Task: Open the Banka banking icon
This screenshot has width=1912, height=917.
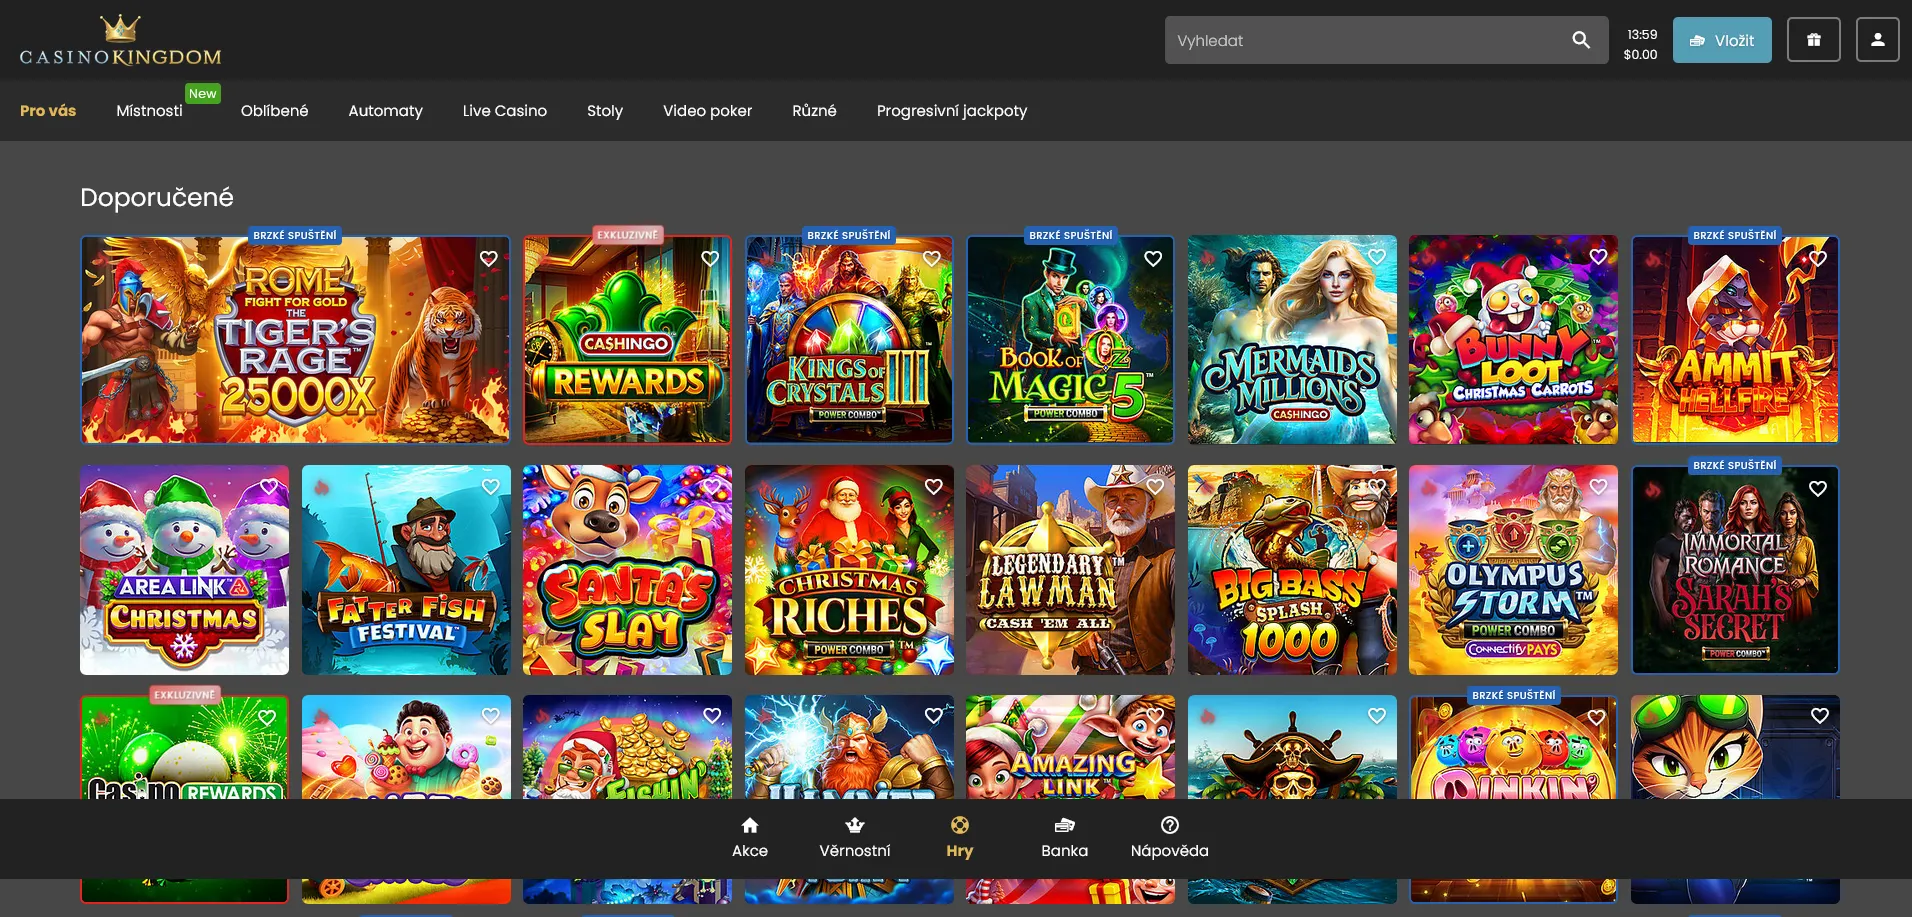Action: 1064,826
